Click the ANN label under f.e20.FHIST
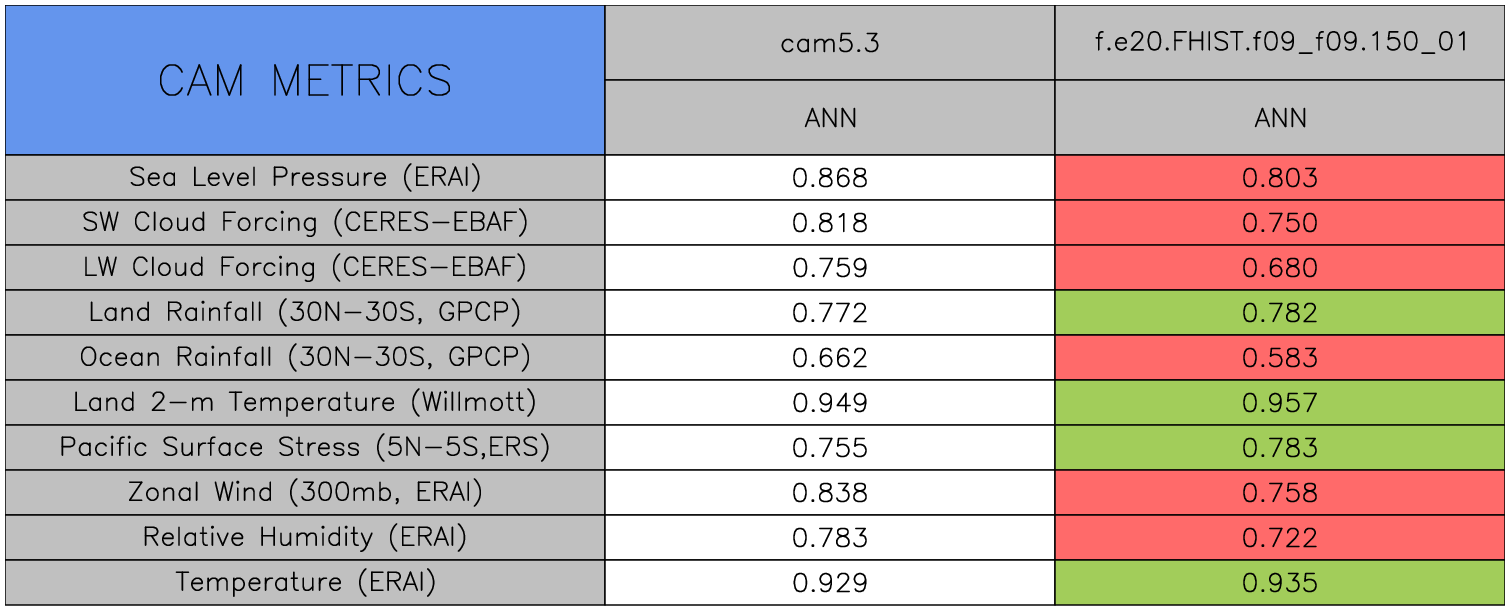The width and height of the screenshot is (1510, 611). click(1280, 118)
